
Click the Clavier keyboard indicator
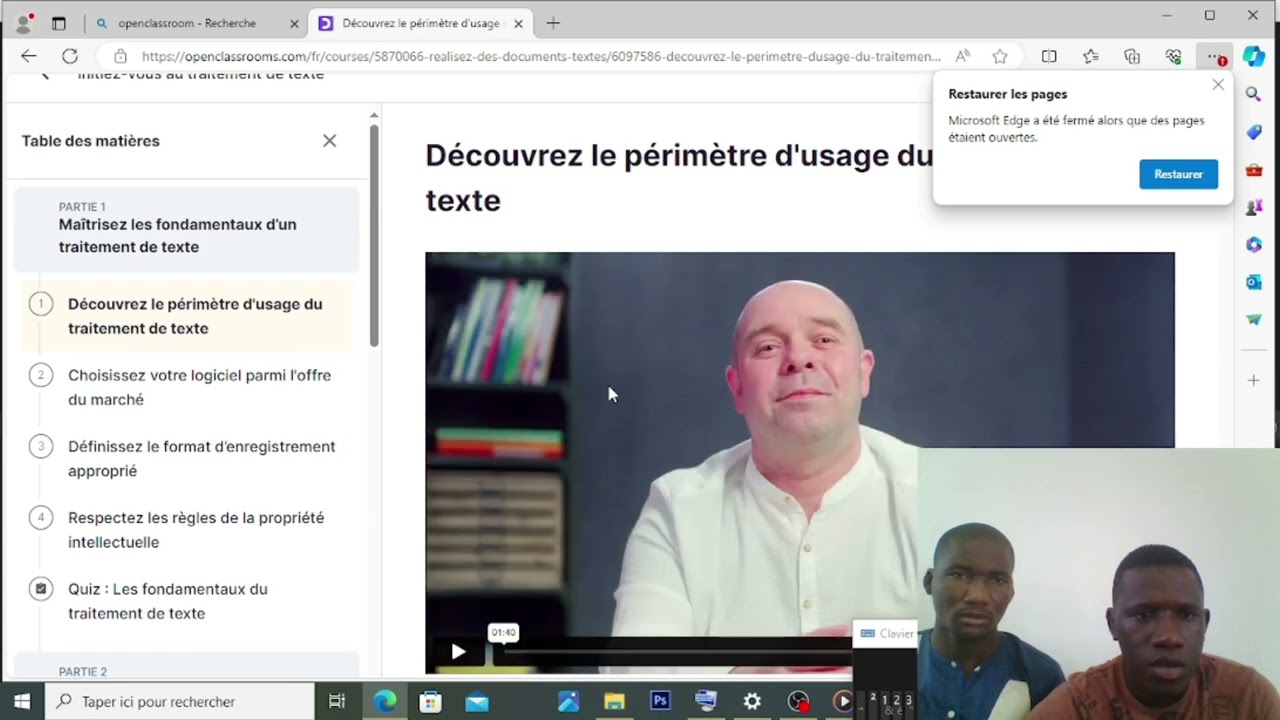tap(886, 633)
